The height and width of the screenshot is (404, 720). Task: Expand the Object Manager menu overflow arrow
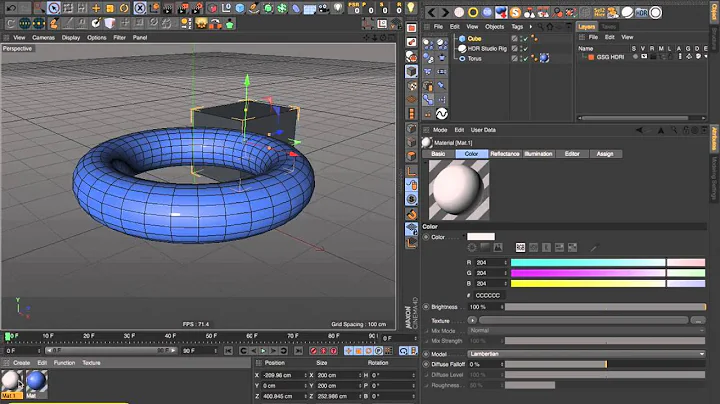tap(531, 27)
